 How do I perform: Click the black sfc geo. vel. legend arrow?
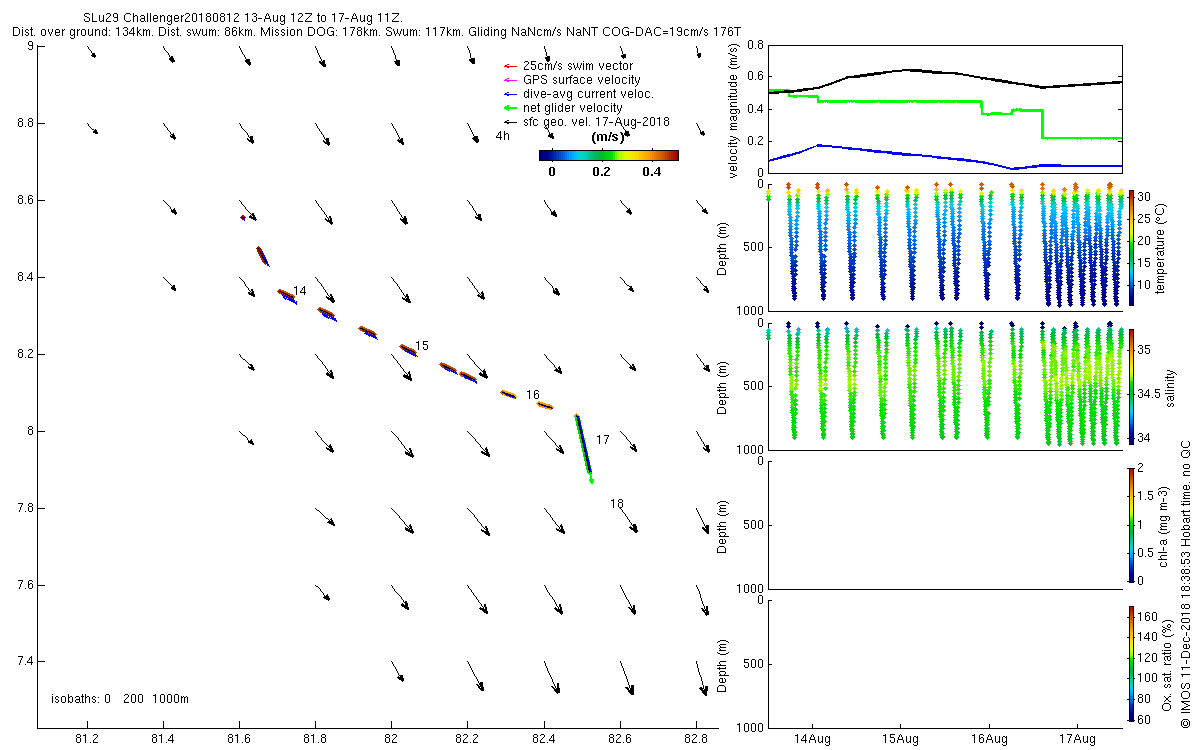(509, 122)
